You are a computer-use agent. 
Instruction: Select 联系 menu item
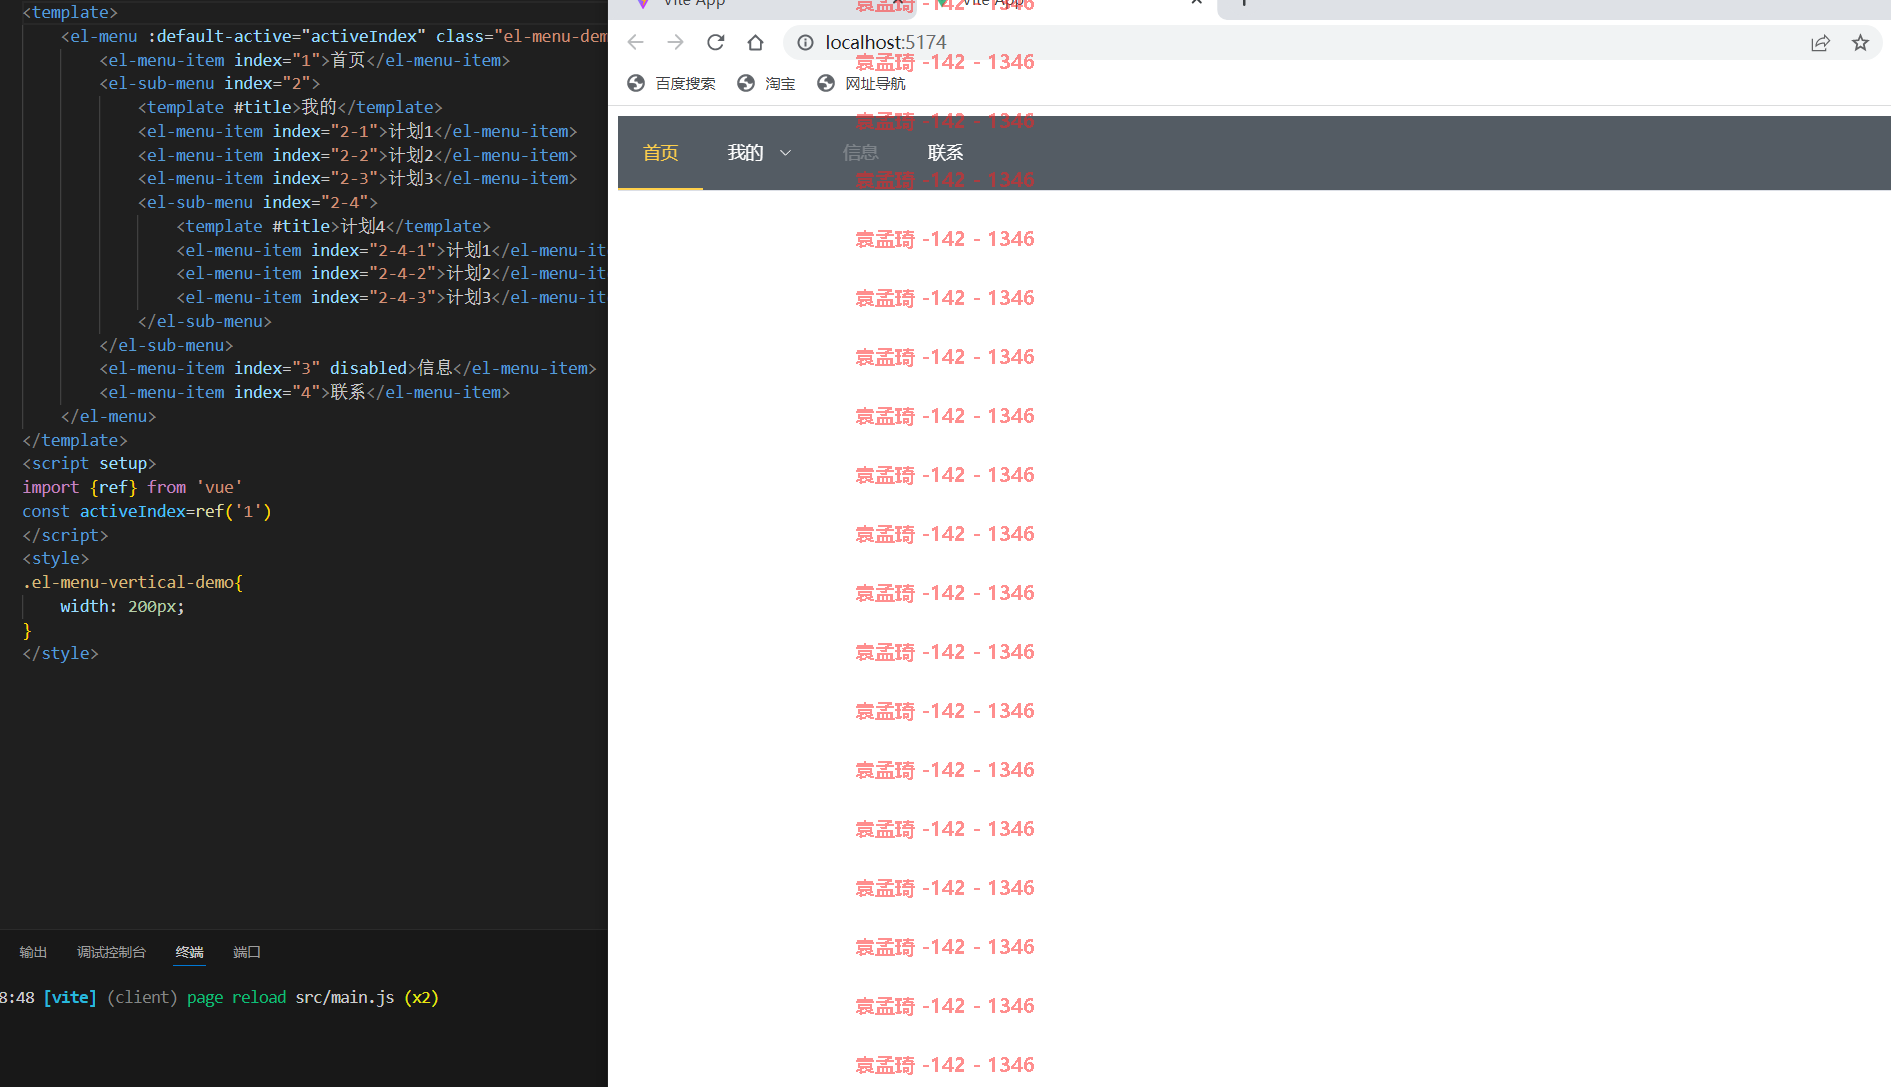(x=945, y=152)
